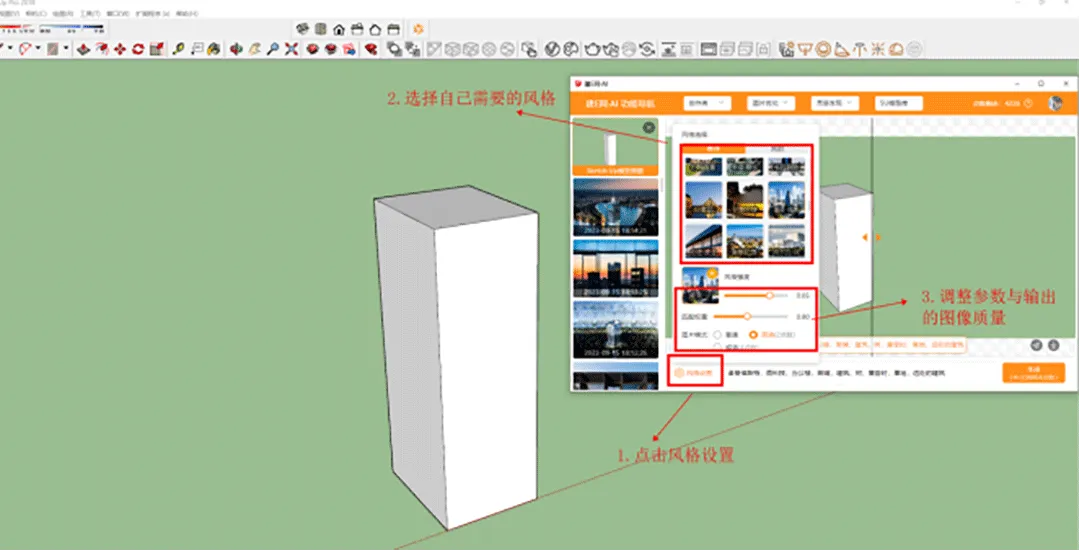Adjust the style strength slider handle

(769, 295)
